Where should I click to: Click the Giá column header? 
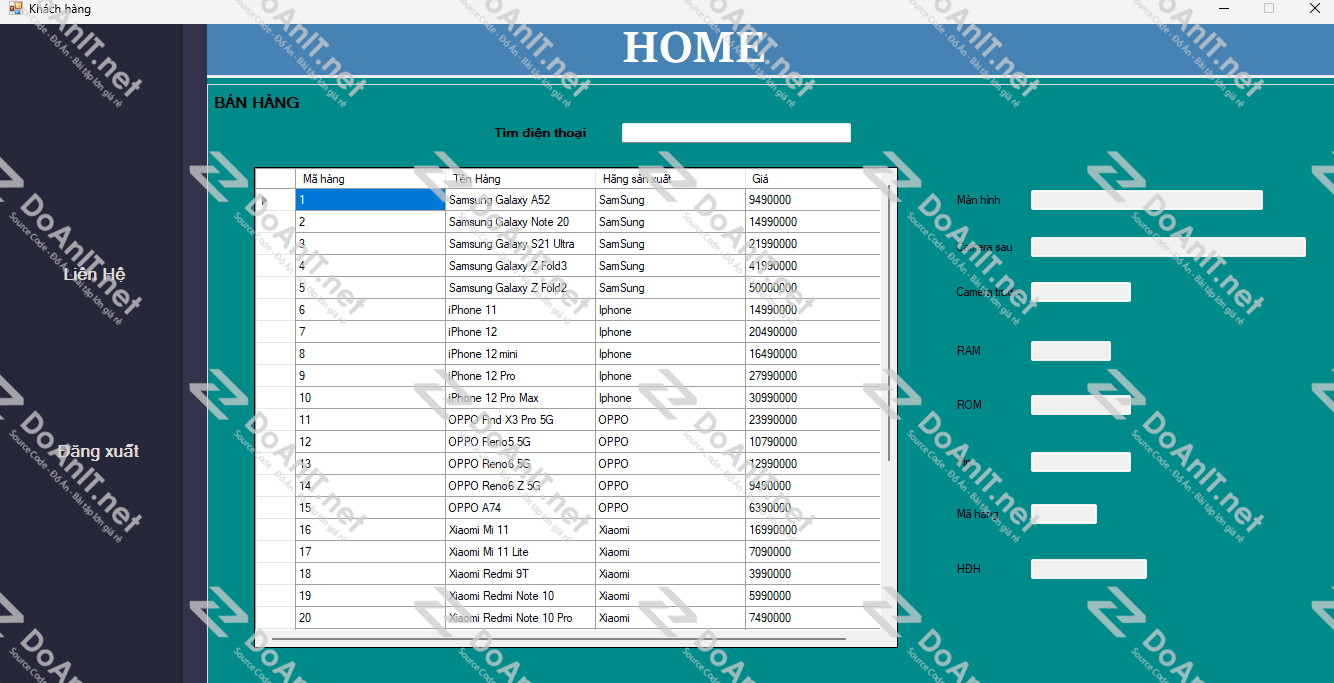813,179
